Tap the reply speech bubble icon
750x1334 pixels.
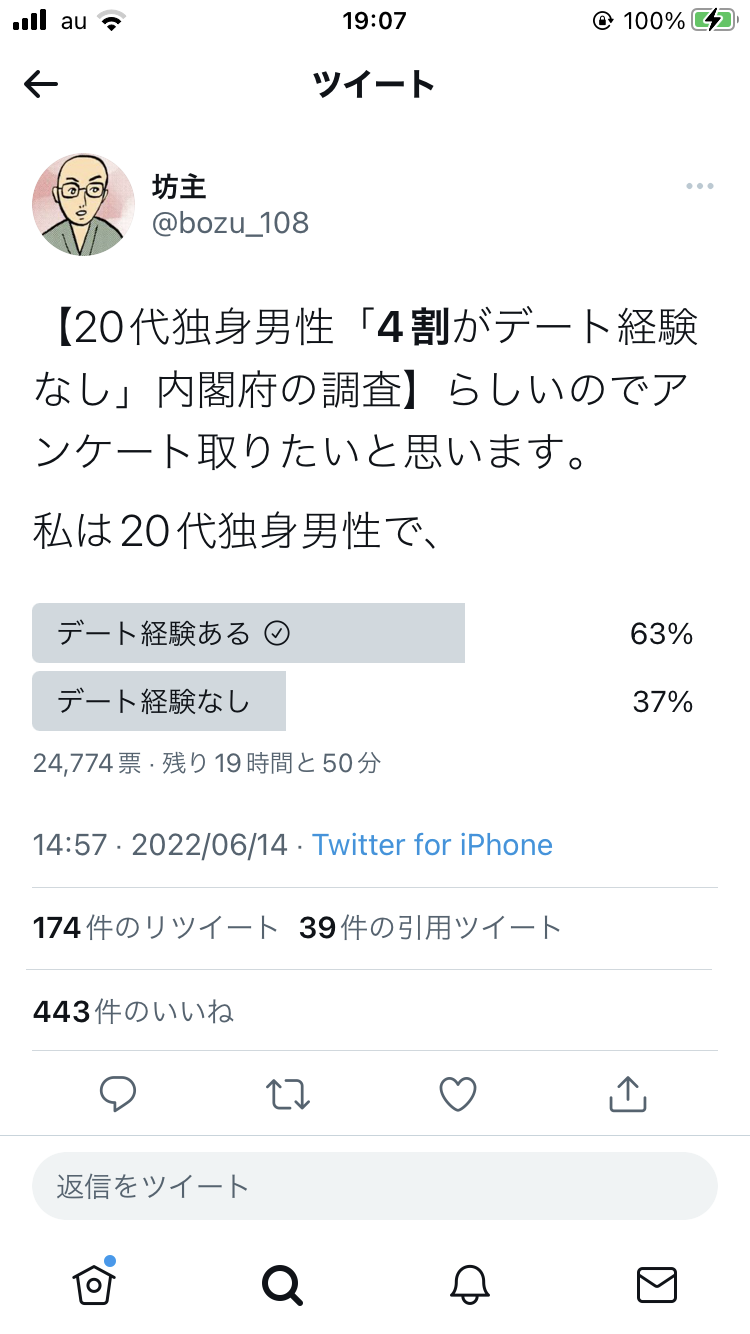(118, 1094)
